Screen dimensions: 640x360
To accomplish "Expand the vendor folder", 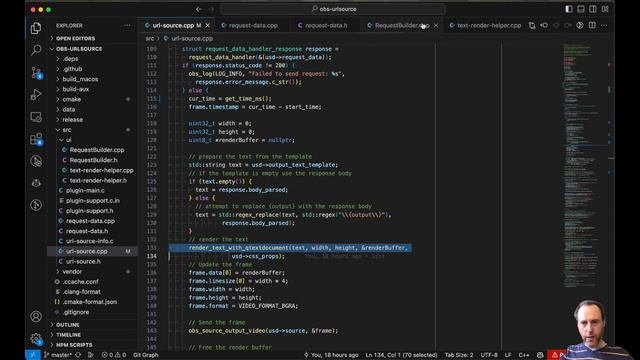I will tap(72, 271).
